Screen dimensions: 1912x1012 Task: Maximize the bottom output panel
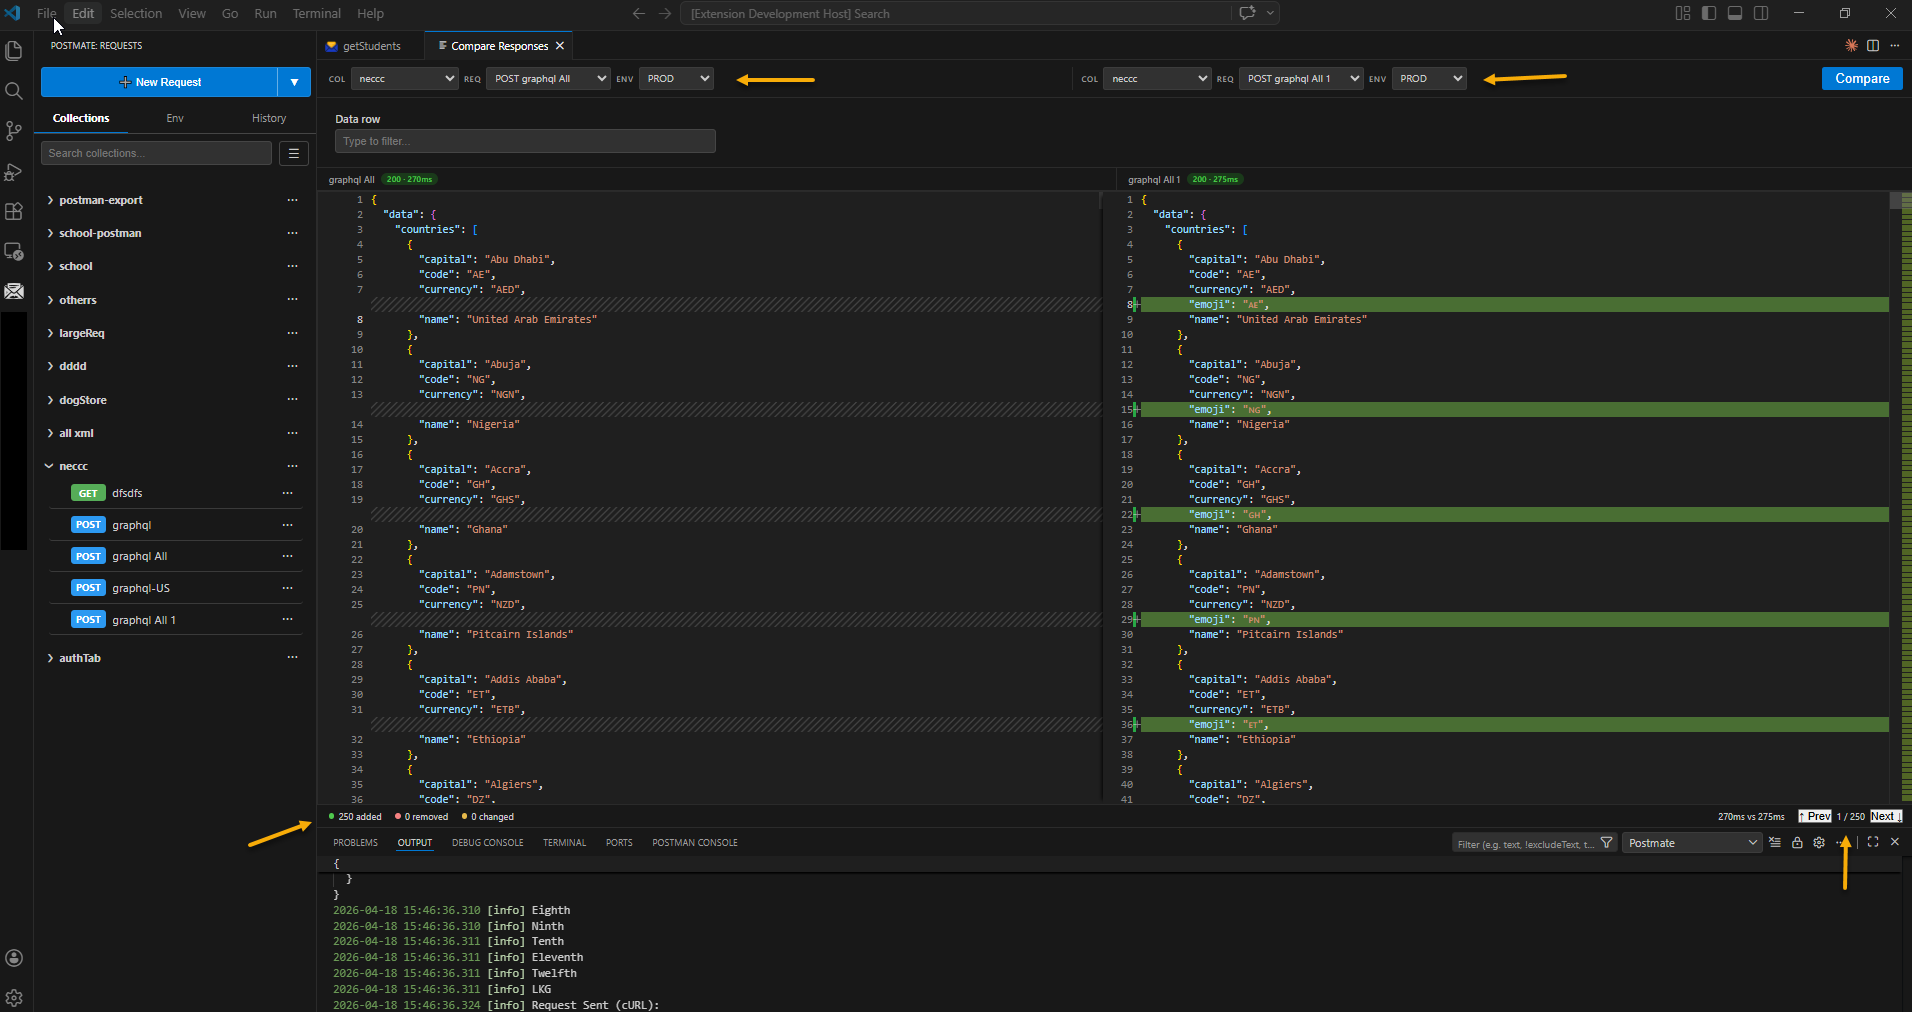(x=1872, y=842)
